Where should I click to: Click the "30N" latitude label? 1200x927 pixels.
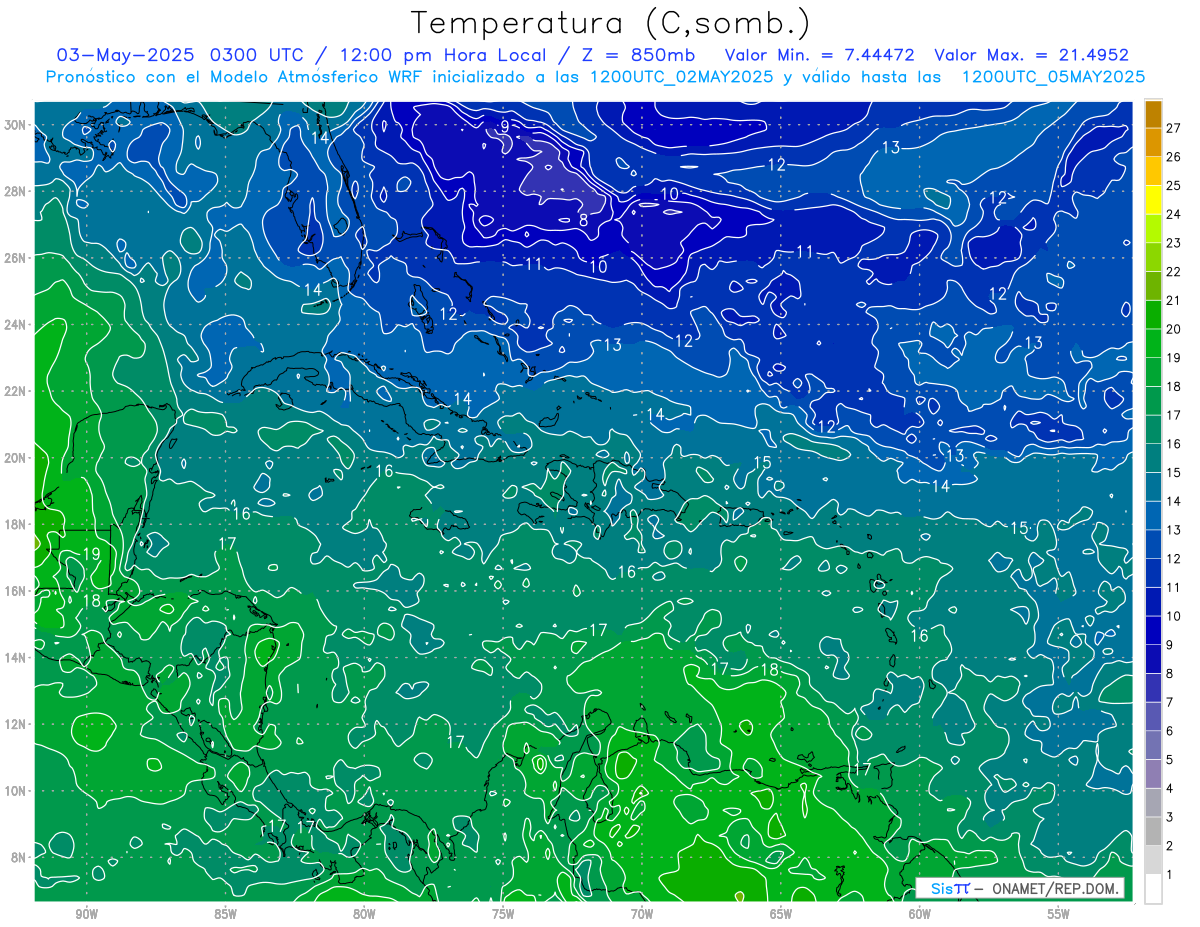16,125
